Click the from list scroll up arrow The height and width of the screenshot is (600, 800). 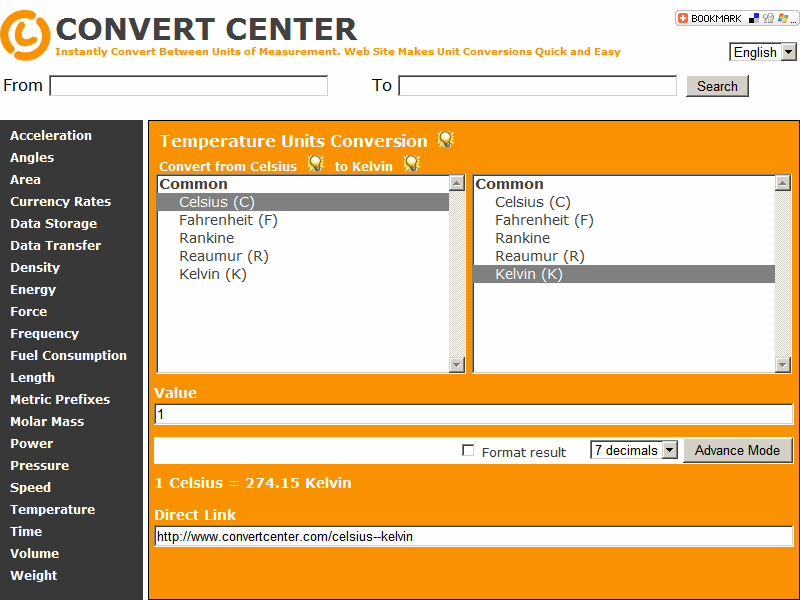click(457, 183)
